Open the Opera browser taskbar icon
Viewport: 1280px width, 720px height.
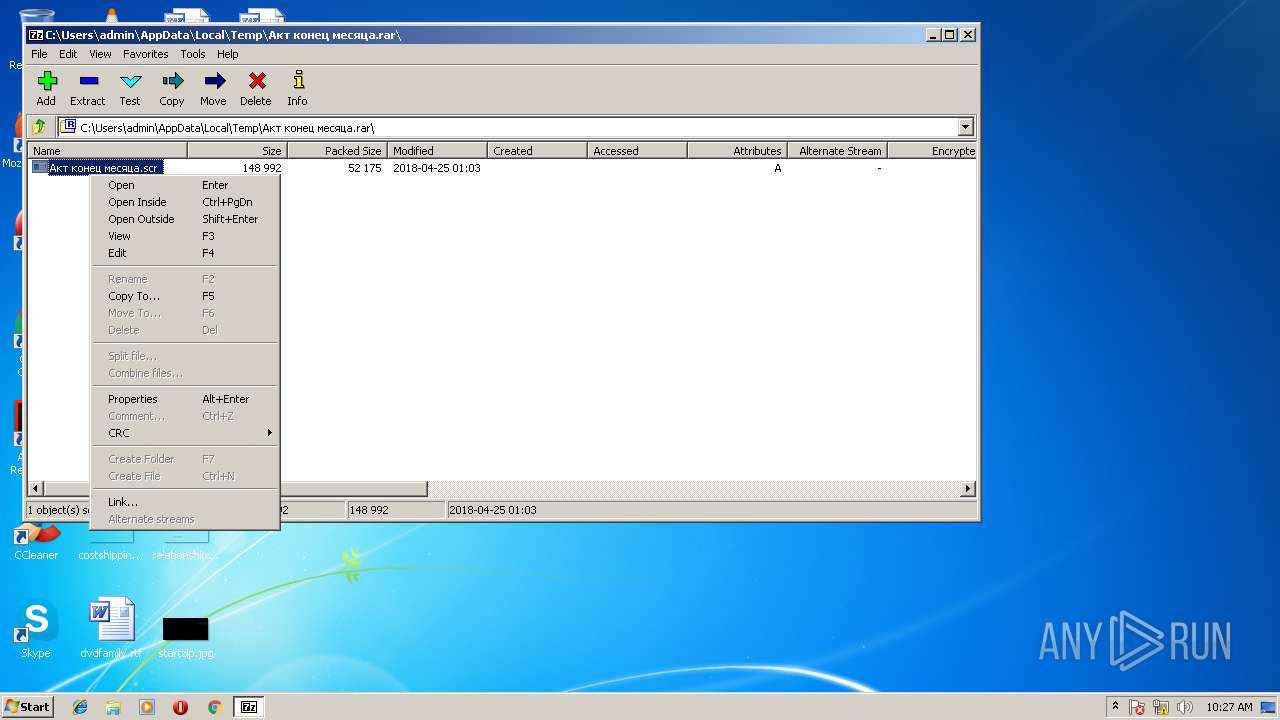point(180,707)
